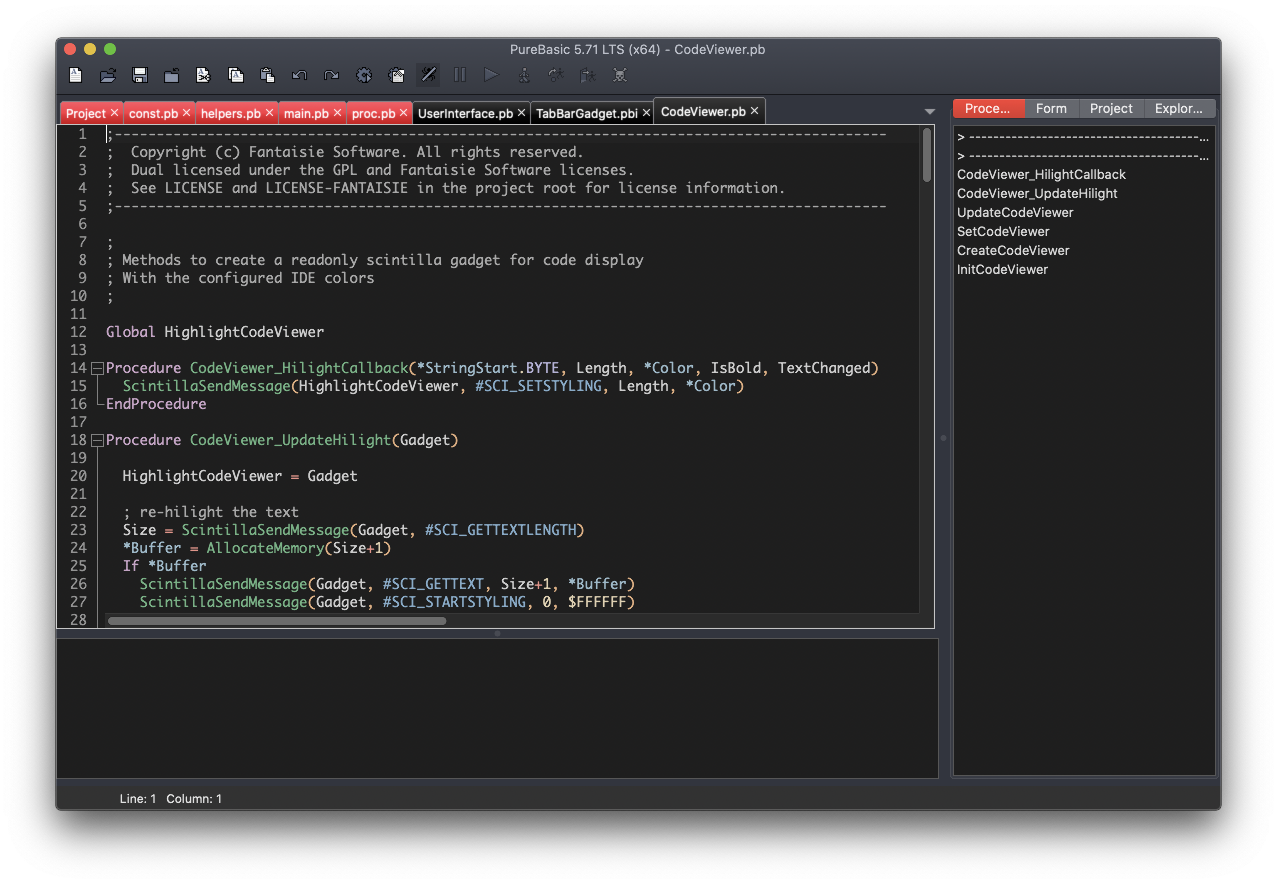Close the helpers.pb tab
Image resolution: width=1277 pixels, height=884 pixels.
(x=270, y=113)
